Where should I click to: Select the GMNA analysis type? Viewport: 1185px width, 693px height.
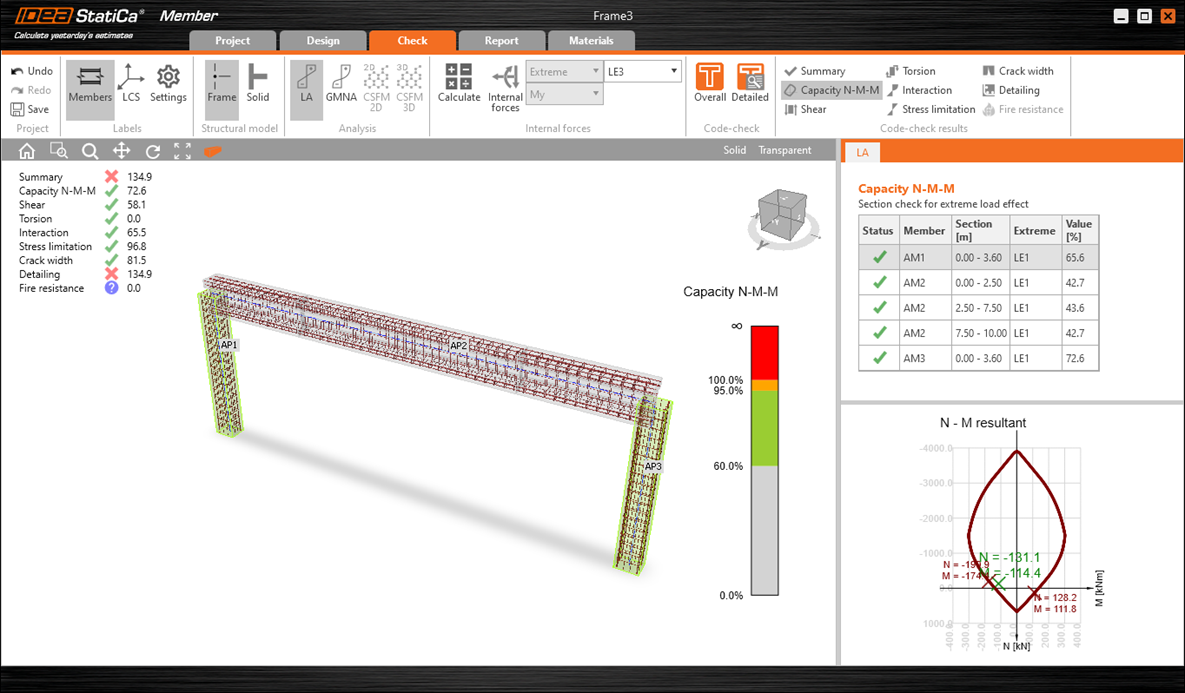tap(342, 83)
